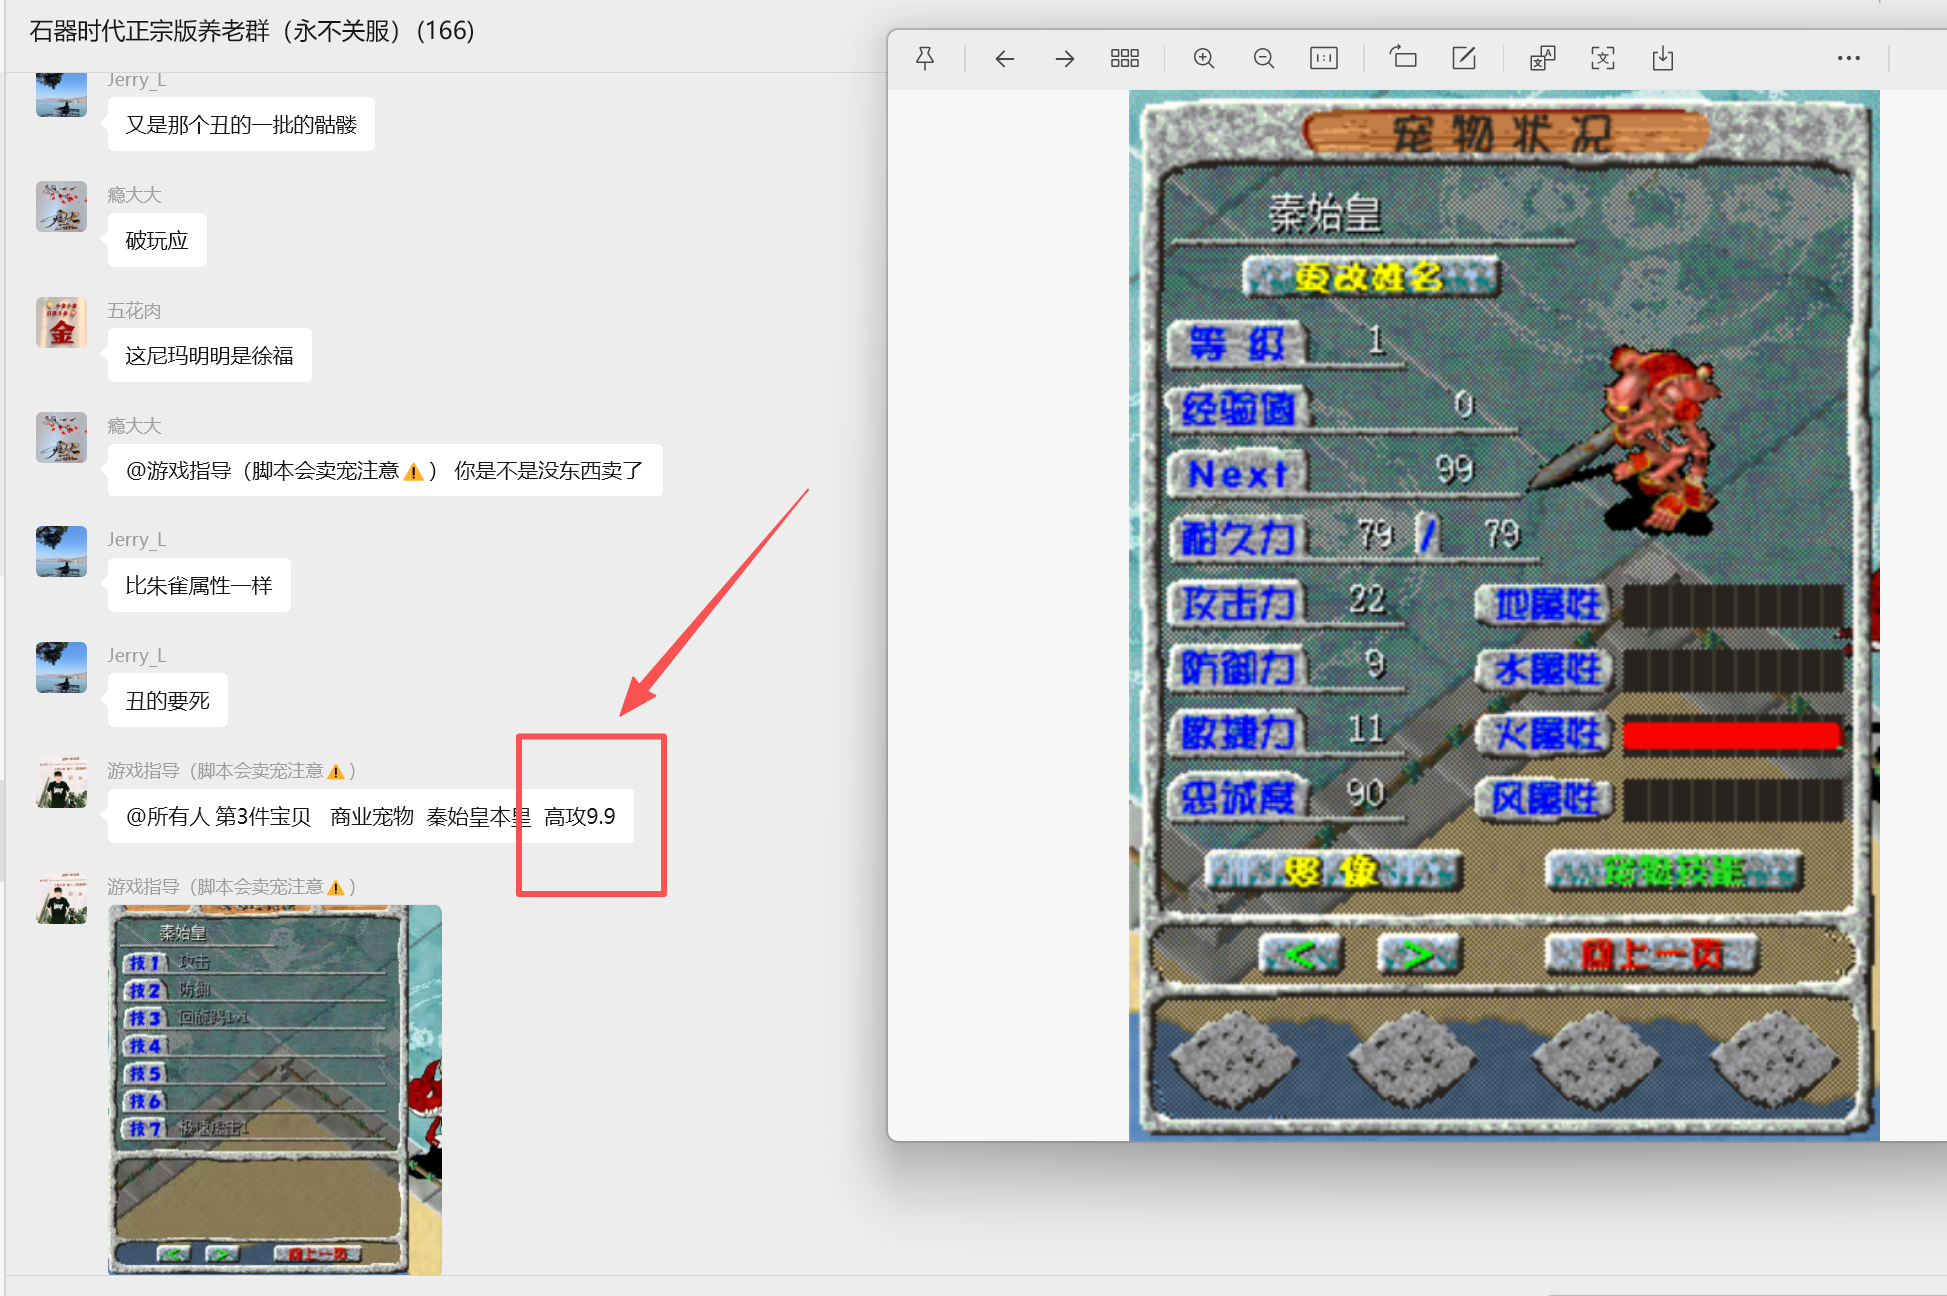
Task: Zoom in on the image
Action: 1204,58
